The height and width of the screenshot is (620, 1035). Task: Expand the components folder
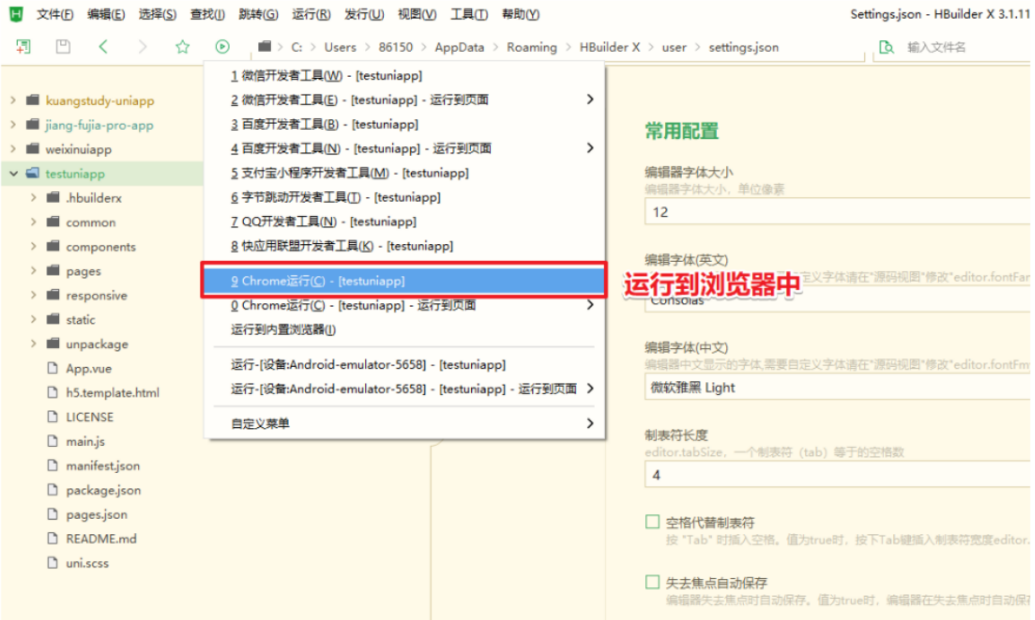point(34,246)
